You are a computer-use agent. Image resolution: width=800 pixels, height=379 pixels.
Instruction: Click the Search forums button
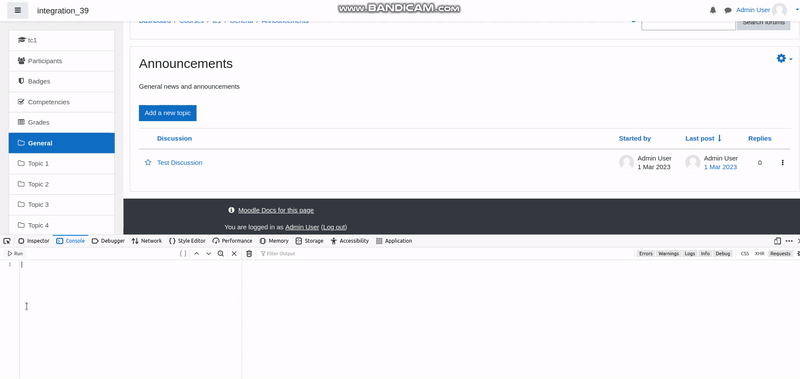pyautogui.click(x=763, y=22)
